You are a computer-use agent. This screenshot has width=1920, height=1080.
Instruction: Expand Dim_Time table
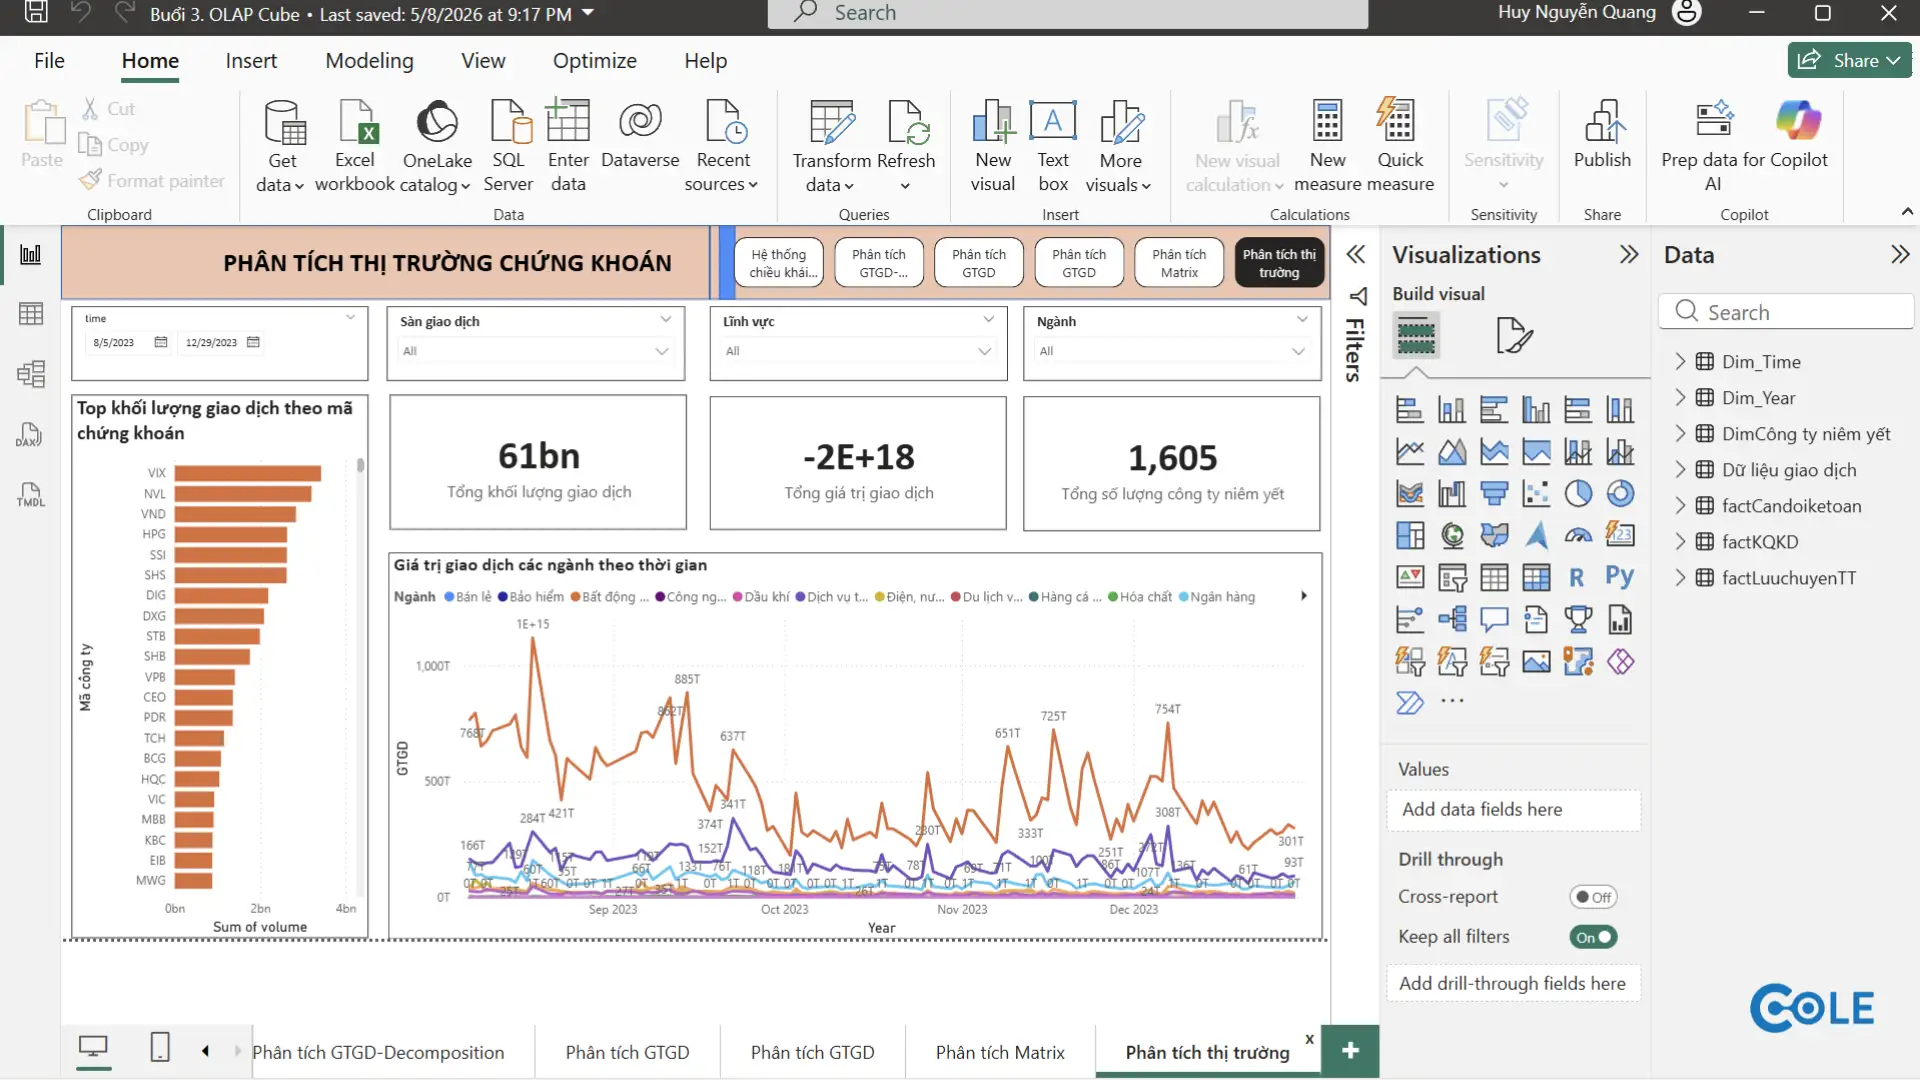click(x=1680, y=361)
